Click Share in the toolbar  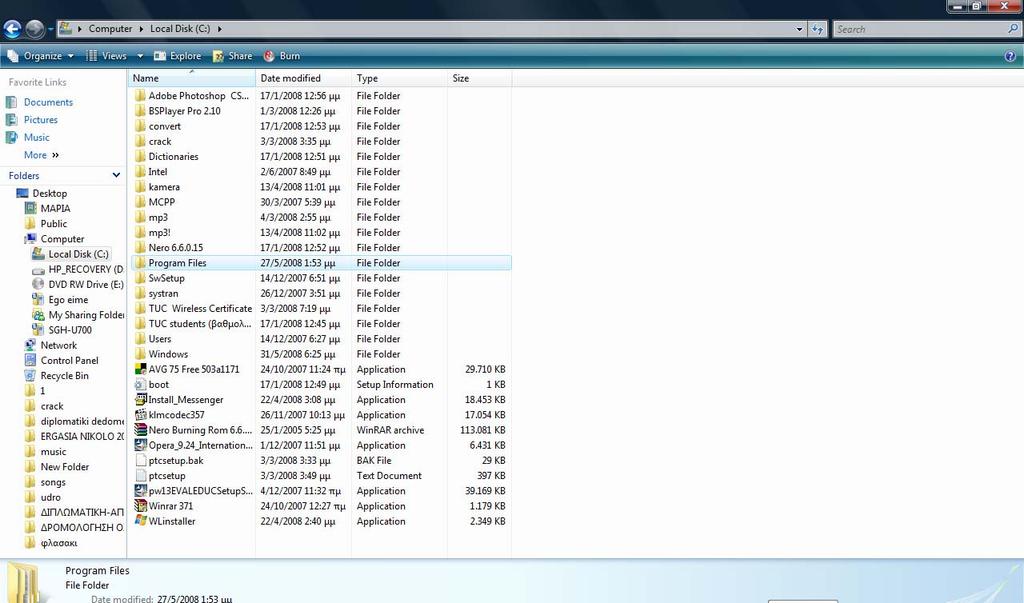[232, 56]
